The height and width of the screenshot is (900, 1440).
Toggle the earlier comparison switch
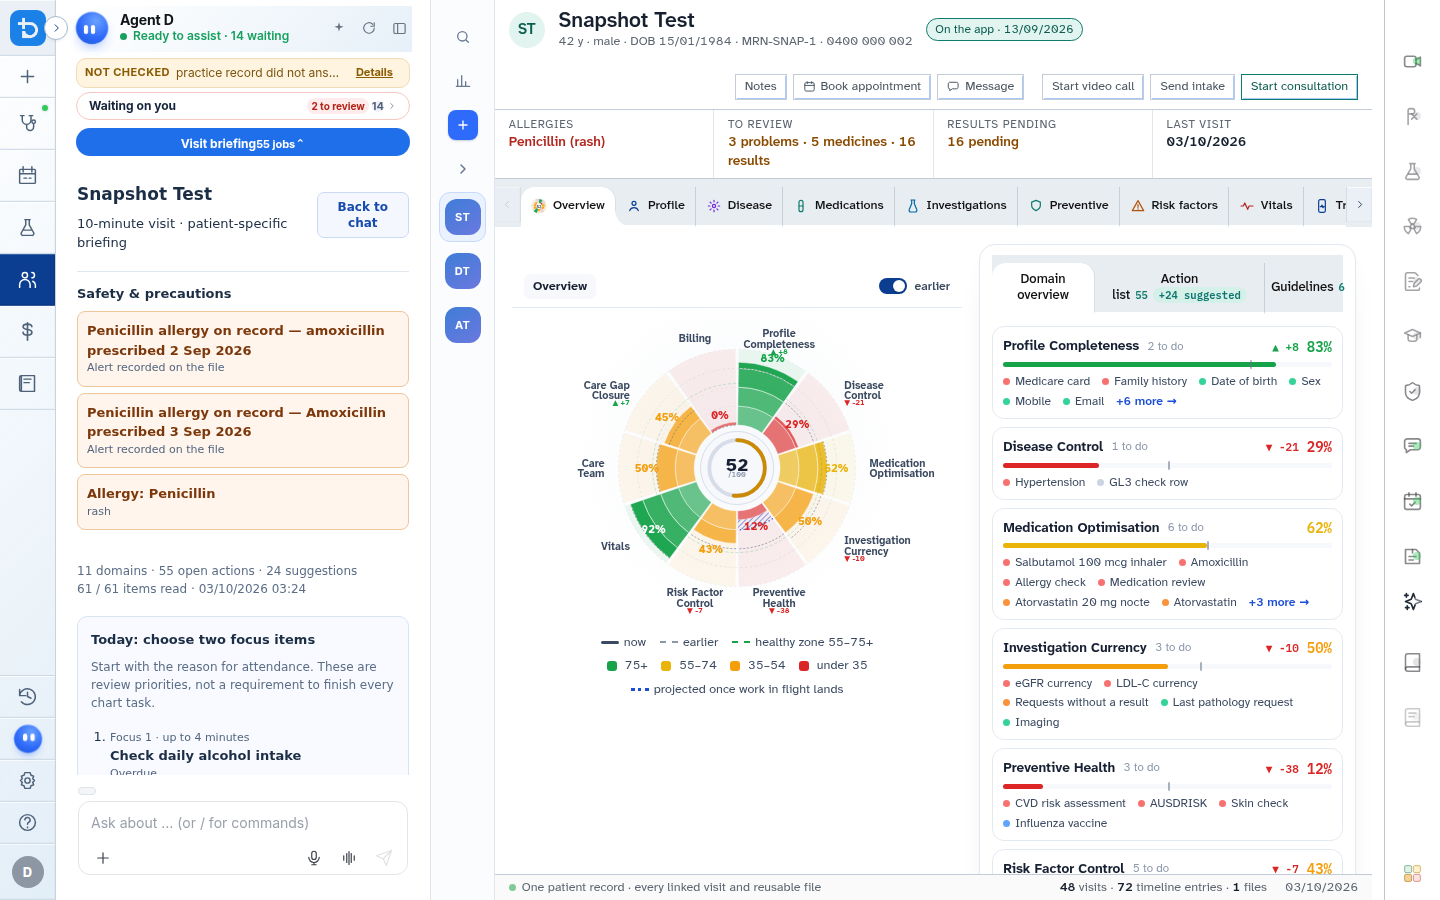pos(893,286)
